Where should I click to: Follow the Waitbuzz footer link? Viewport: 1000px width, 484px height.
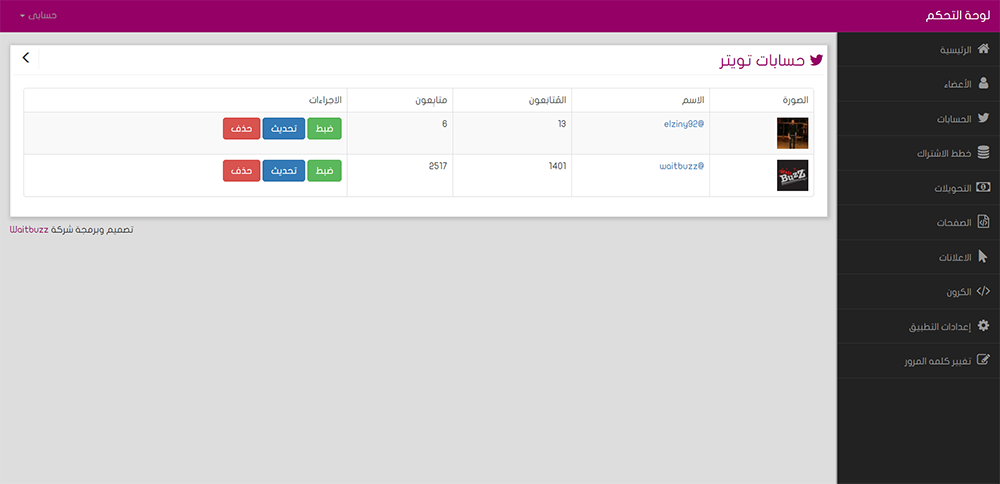[29, 230]
